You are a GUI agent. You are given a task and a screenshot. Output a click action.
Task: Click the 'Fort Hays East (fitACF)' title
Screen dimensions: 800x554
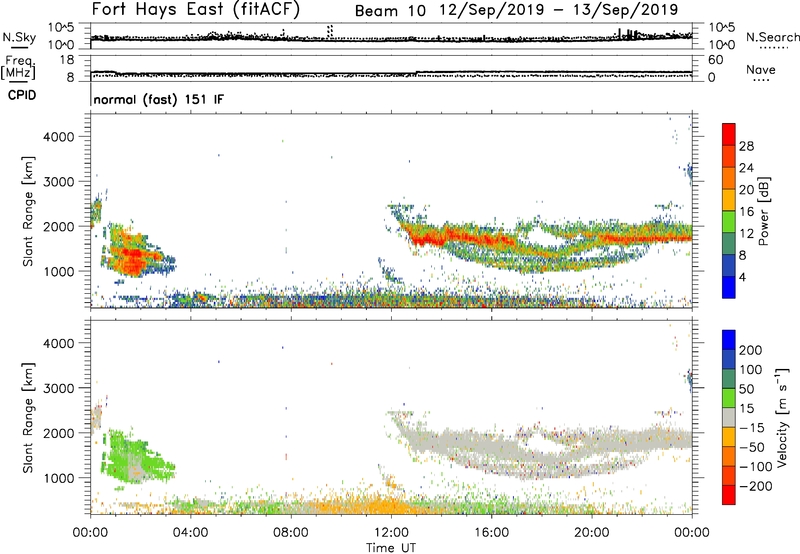[195, 9]
